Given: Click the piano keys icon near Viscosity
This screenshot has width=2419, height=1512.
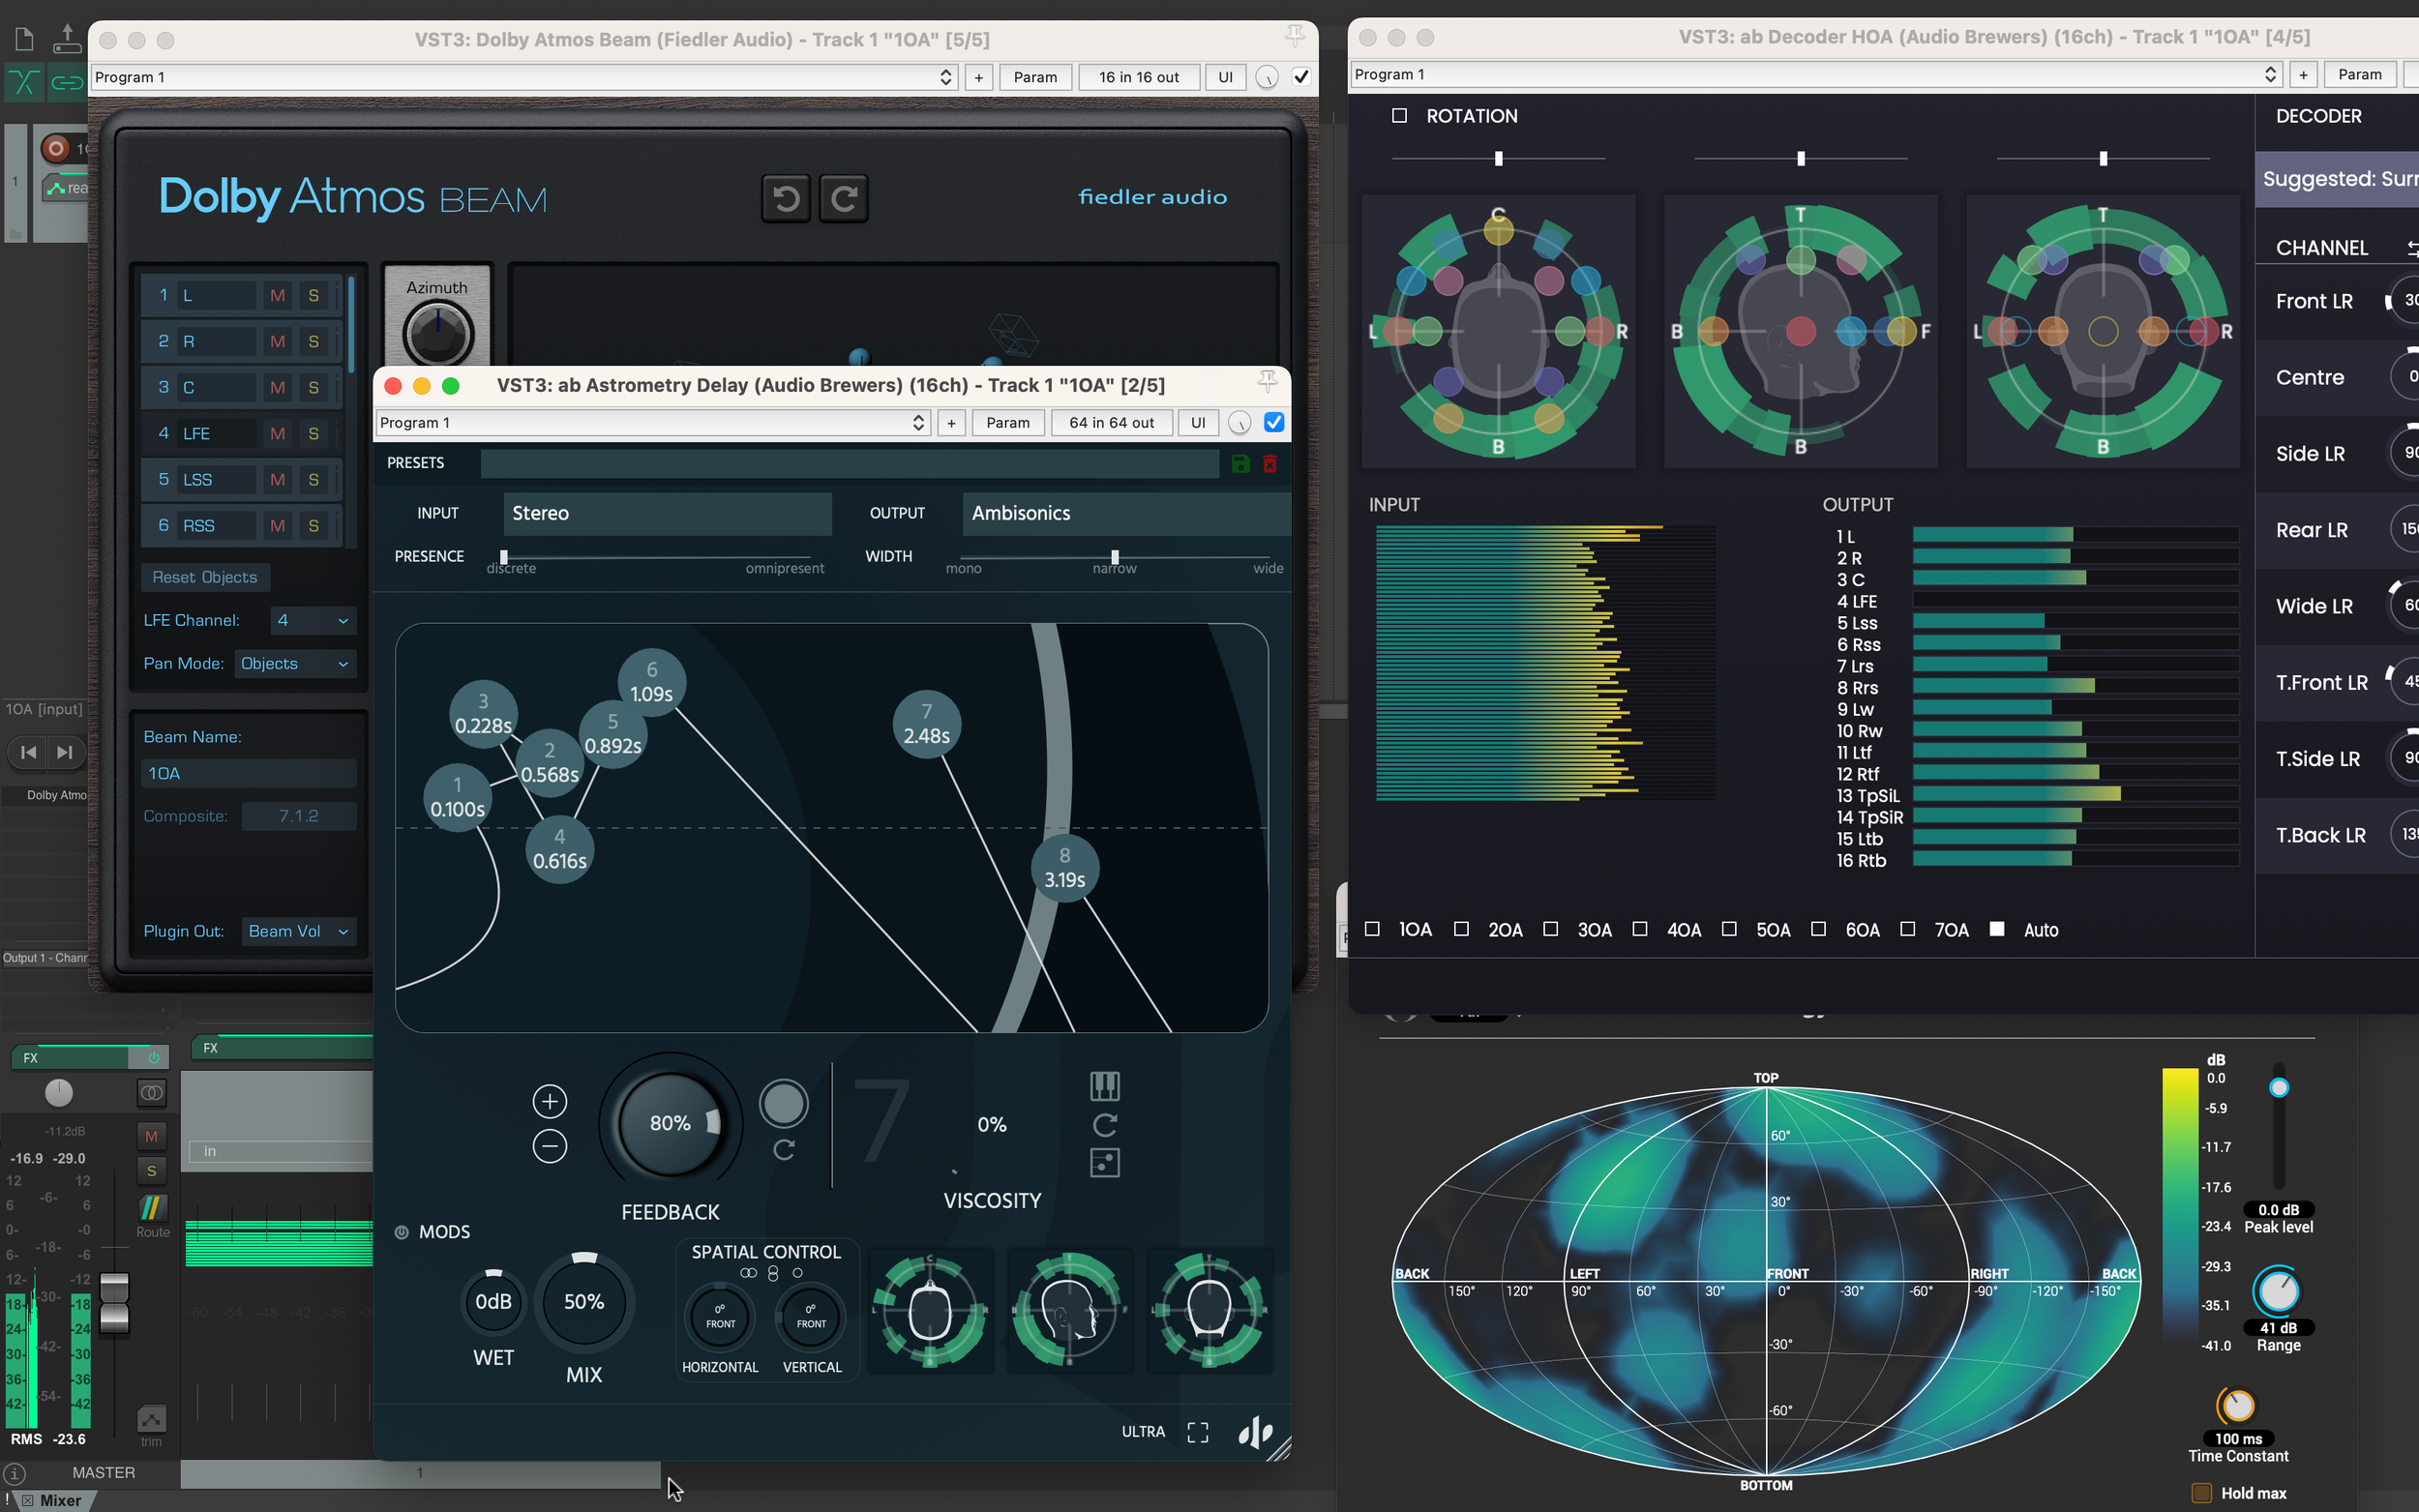Looking at the screenshot, I should click(1104, 1086).
